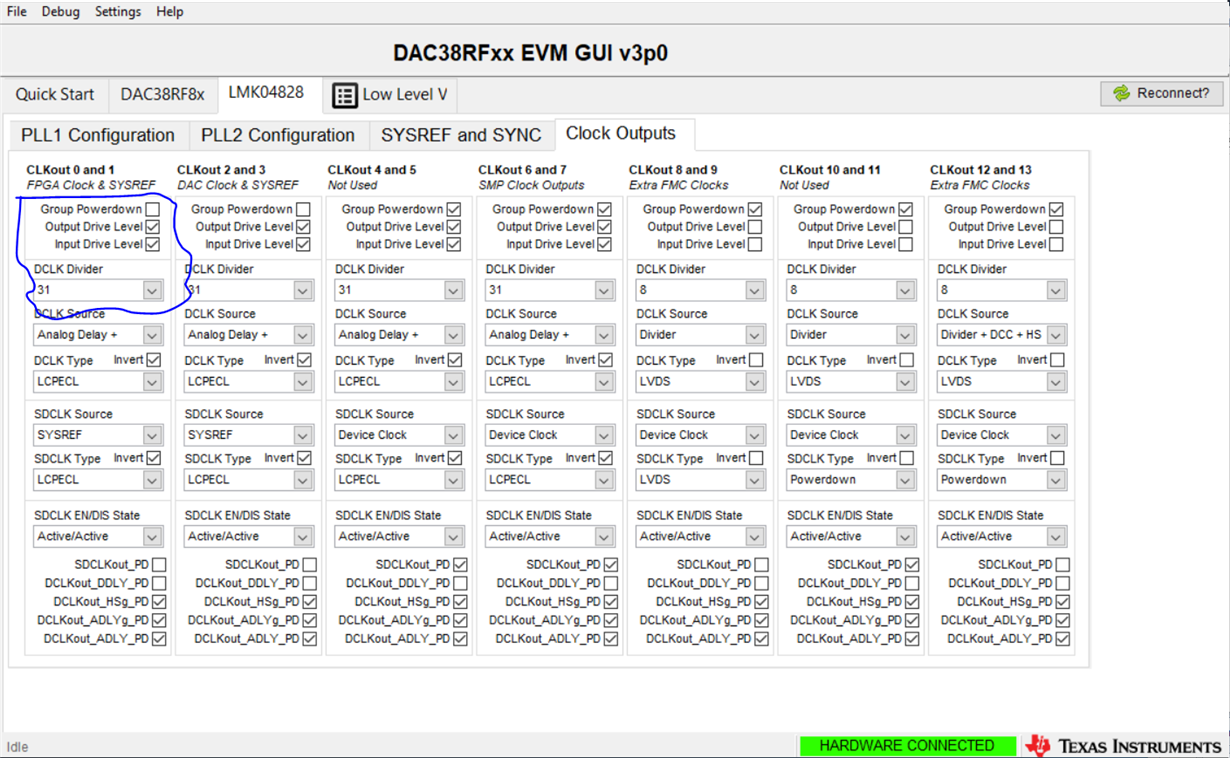Click the Reconnect button icon
Viewport: 1230px width, 758px height.
point(1121,93)
